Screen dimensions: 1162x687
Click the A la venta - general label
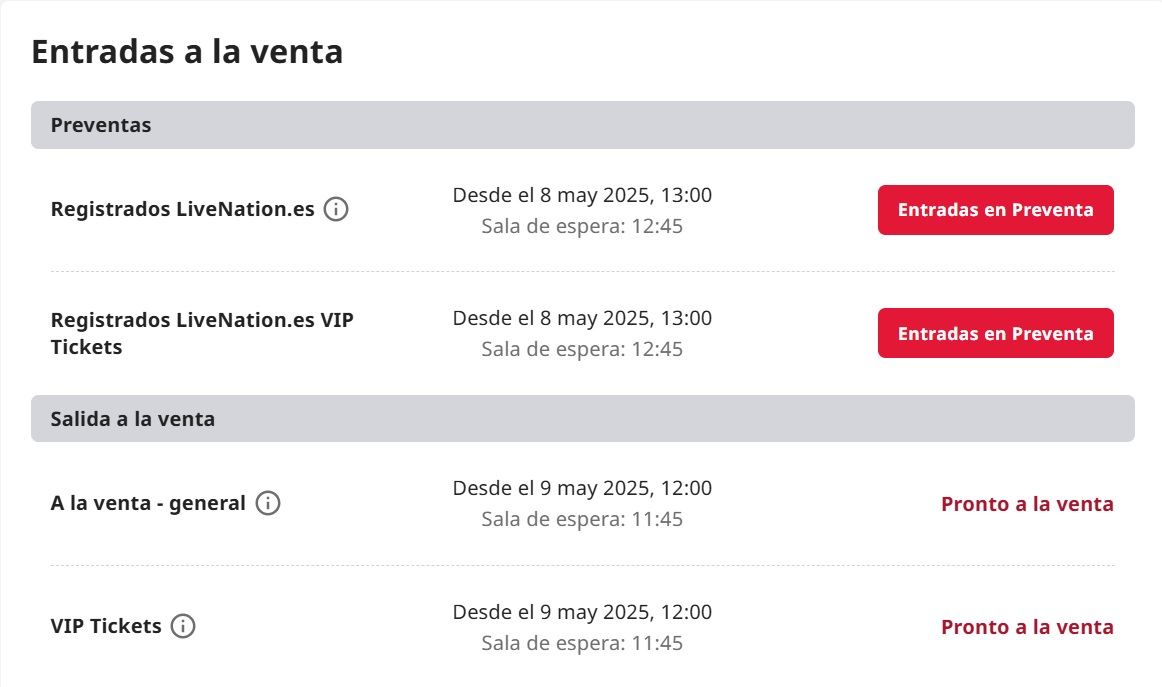[x=147, y=503]
